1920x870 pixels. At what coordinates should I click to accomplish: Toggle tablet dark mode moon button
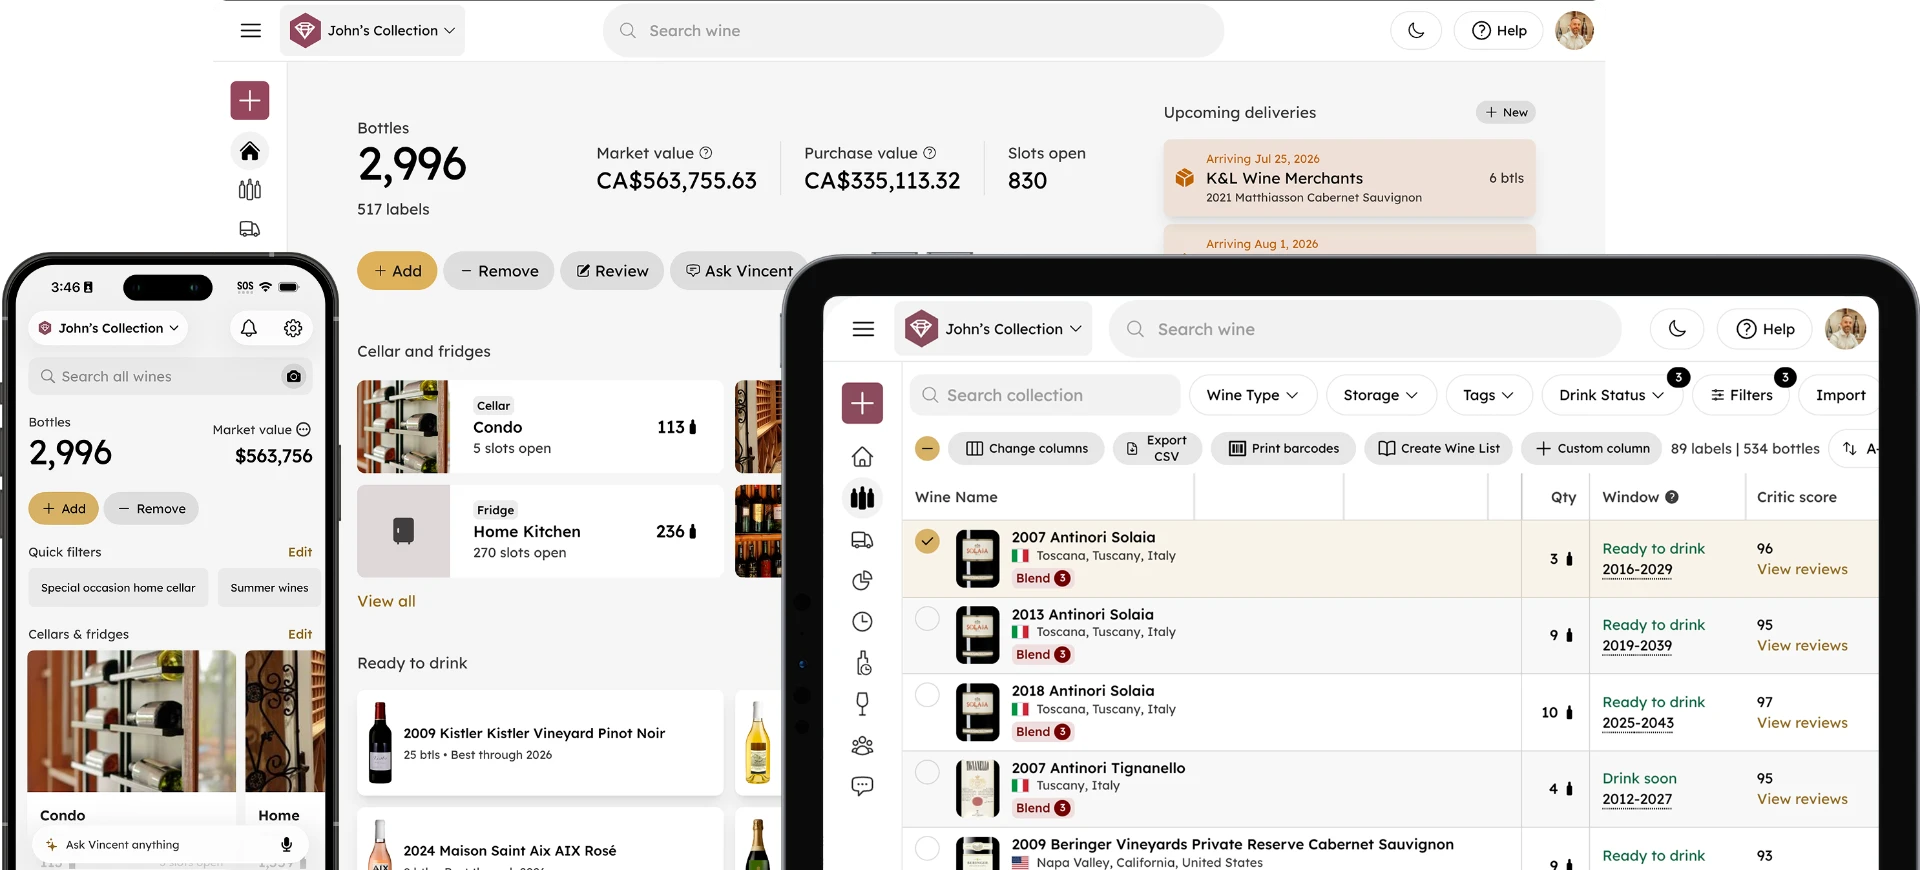point(1678,329)
